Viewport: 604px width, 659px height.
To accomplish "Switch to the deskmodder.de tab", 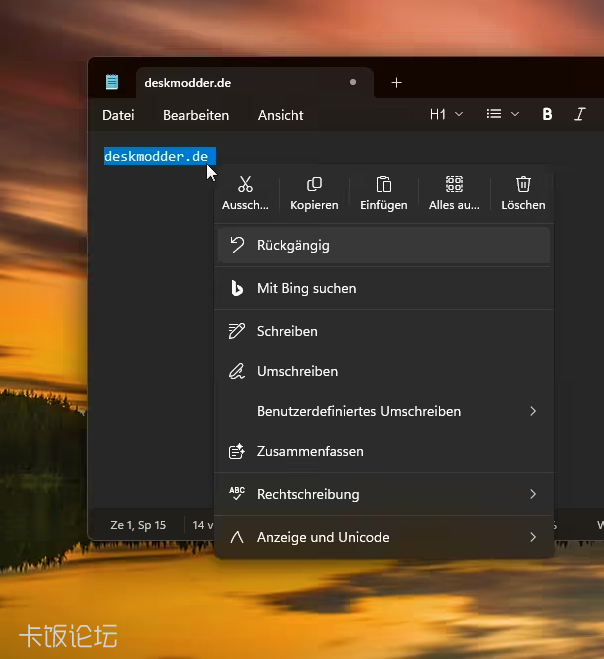I will (255, 83).
